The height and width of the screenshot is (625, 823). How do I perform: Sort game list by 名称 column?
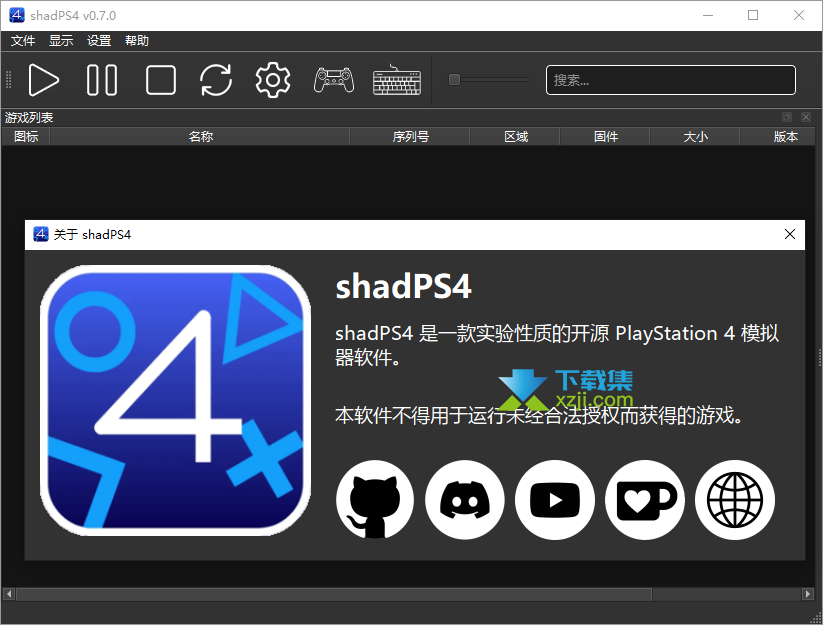pos(200,137)
